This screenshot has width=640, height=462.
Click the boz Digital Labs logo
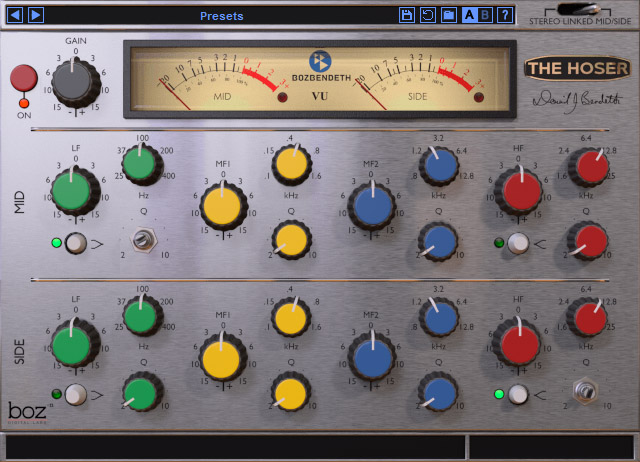pyautogui.click(x=28, y=412)
